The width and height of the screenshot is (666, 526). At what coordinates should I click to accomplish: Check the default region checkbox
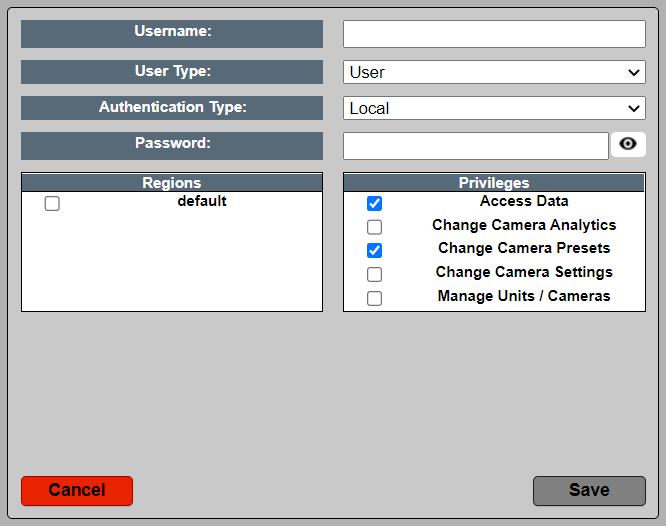(x=52, y=203)
